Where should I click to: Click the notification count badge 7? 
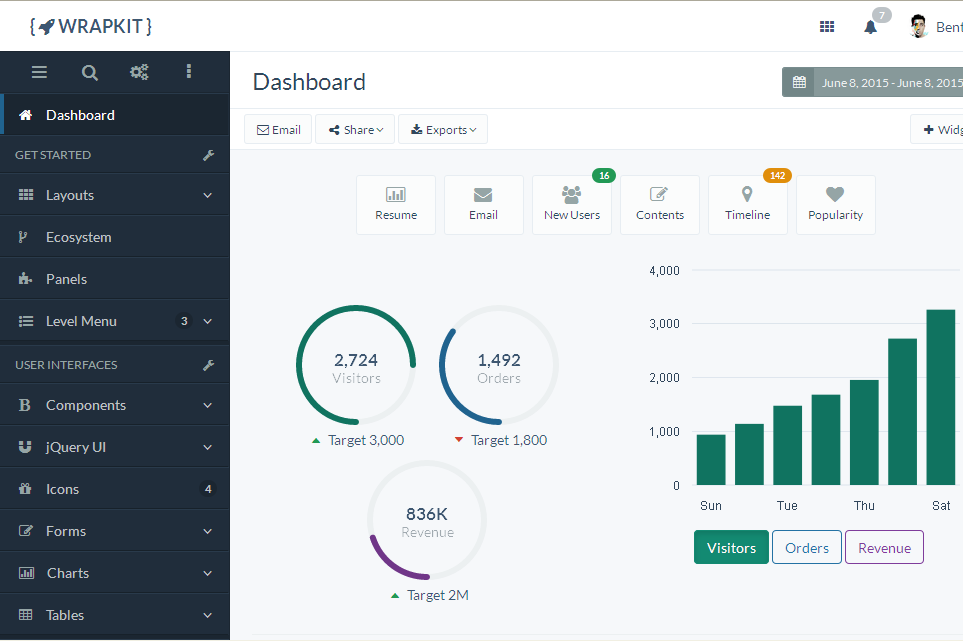(882, 15)
